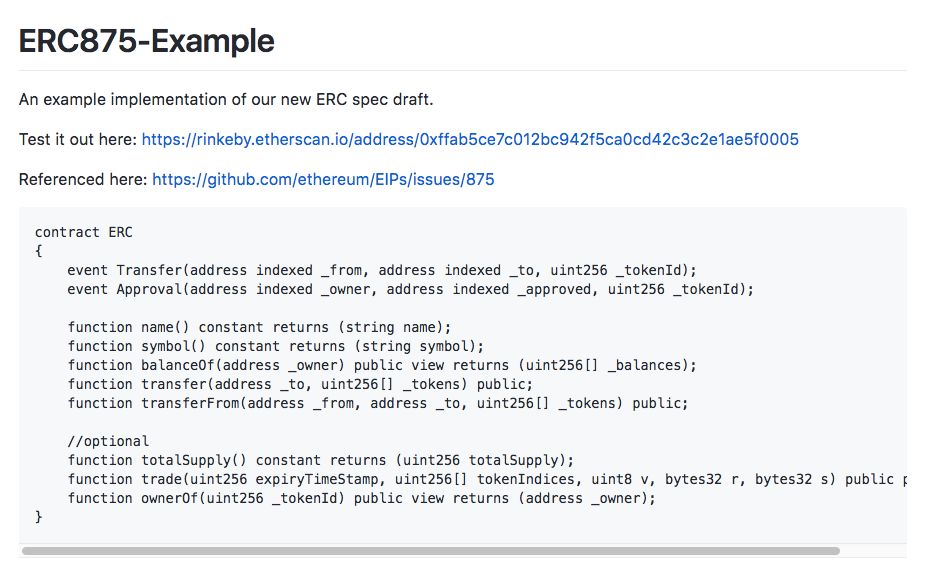Screen dimensions: 940x580
Task: Click the 'function totalSupply()' code line
Action: click(x=321, y=460)
